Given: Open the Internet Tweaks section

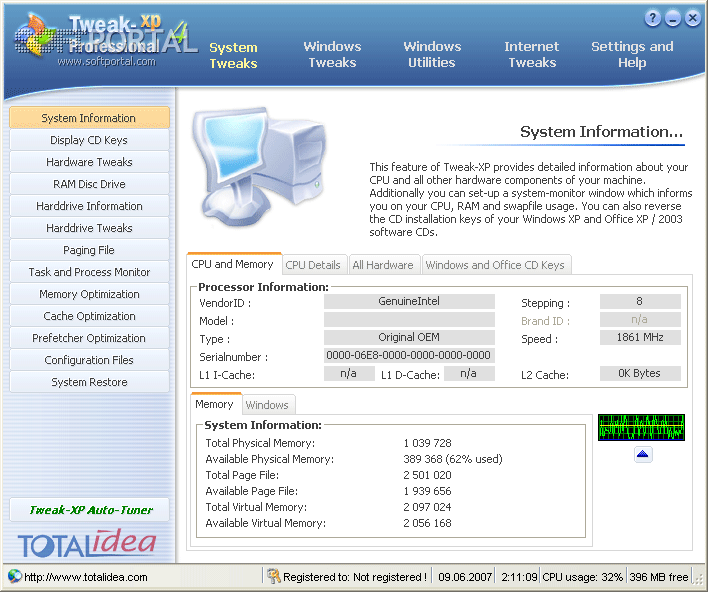Looking at the screenshot, I should (532, 54).
